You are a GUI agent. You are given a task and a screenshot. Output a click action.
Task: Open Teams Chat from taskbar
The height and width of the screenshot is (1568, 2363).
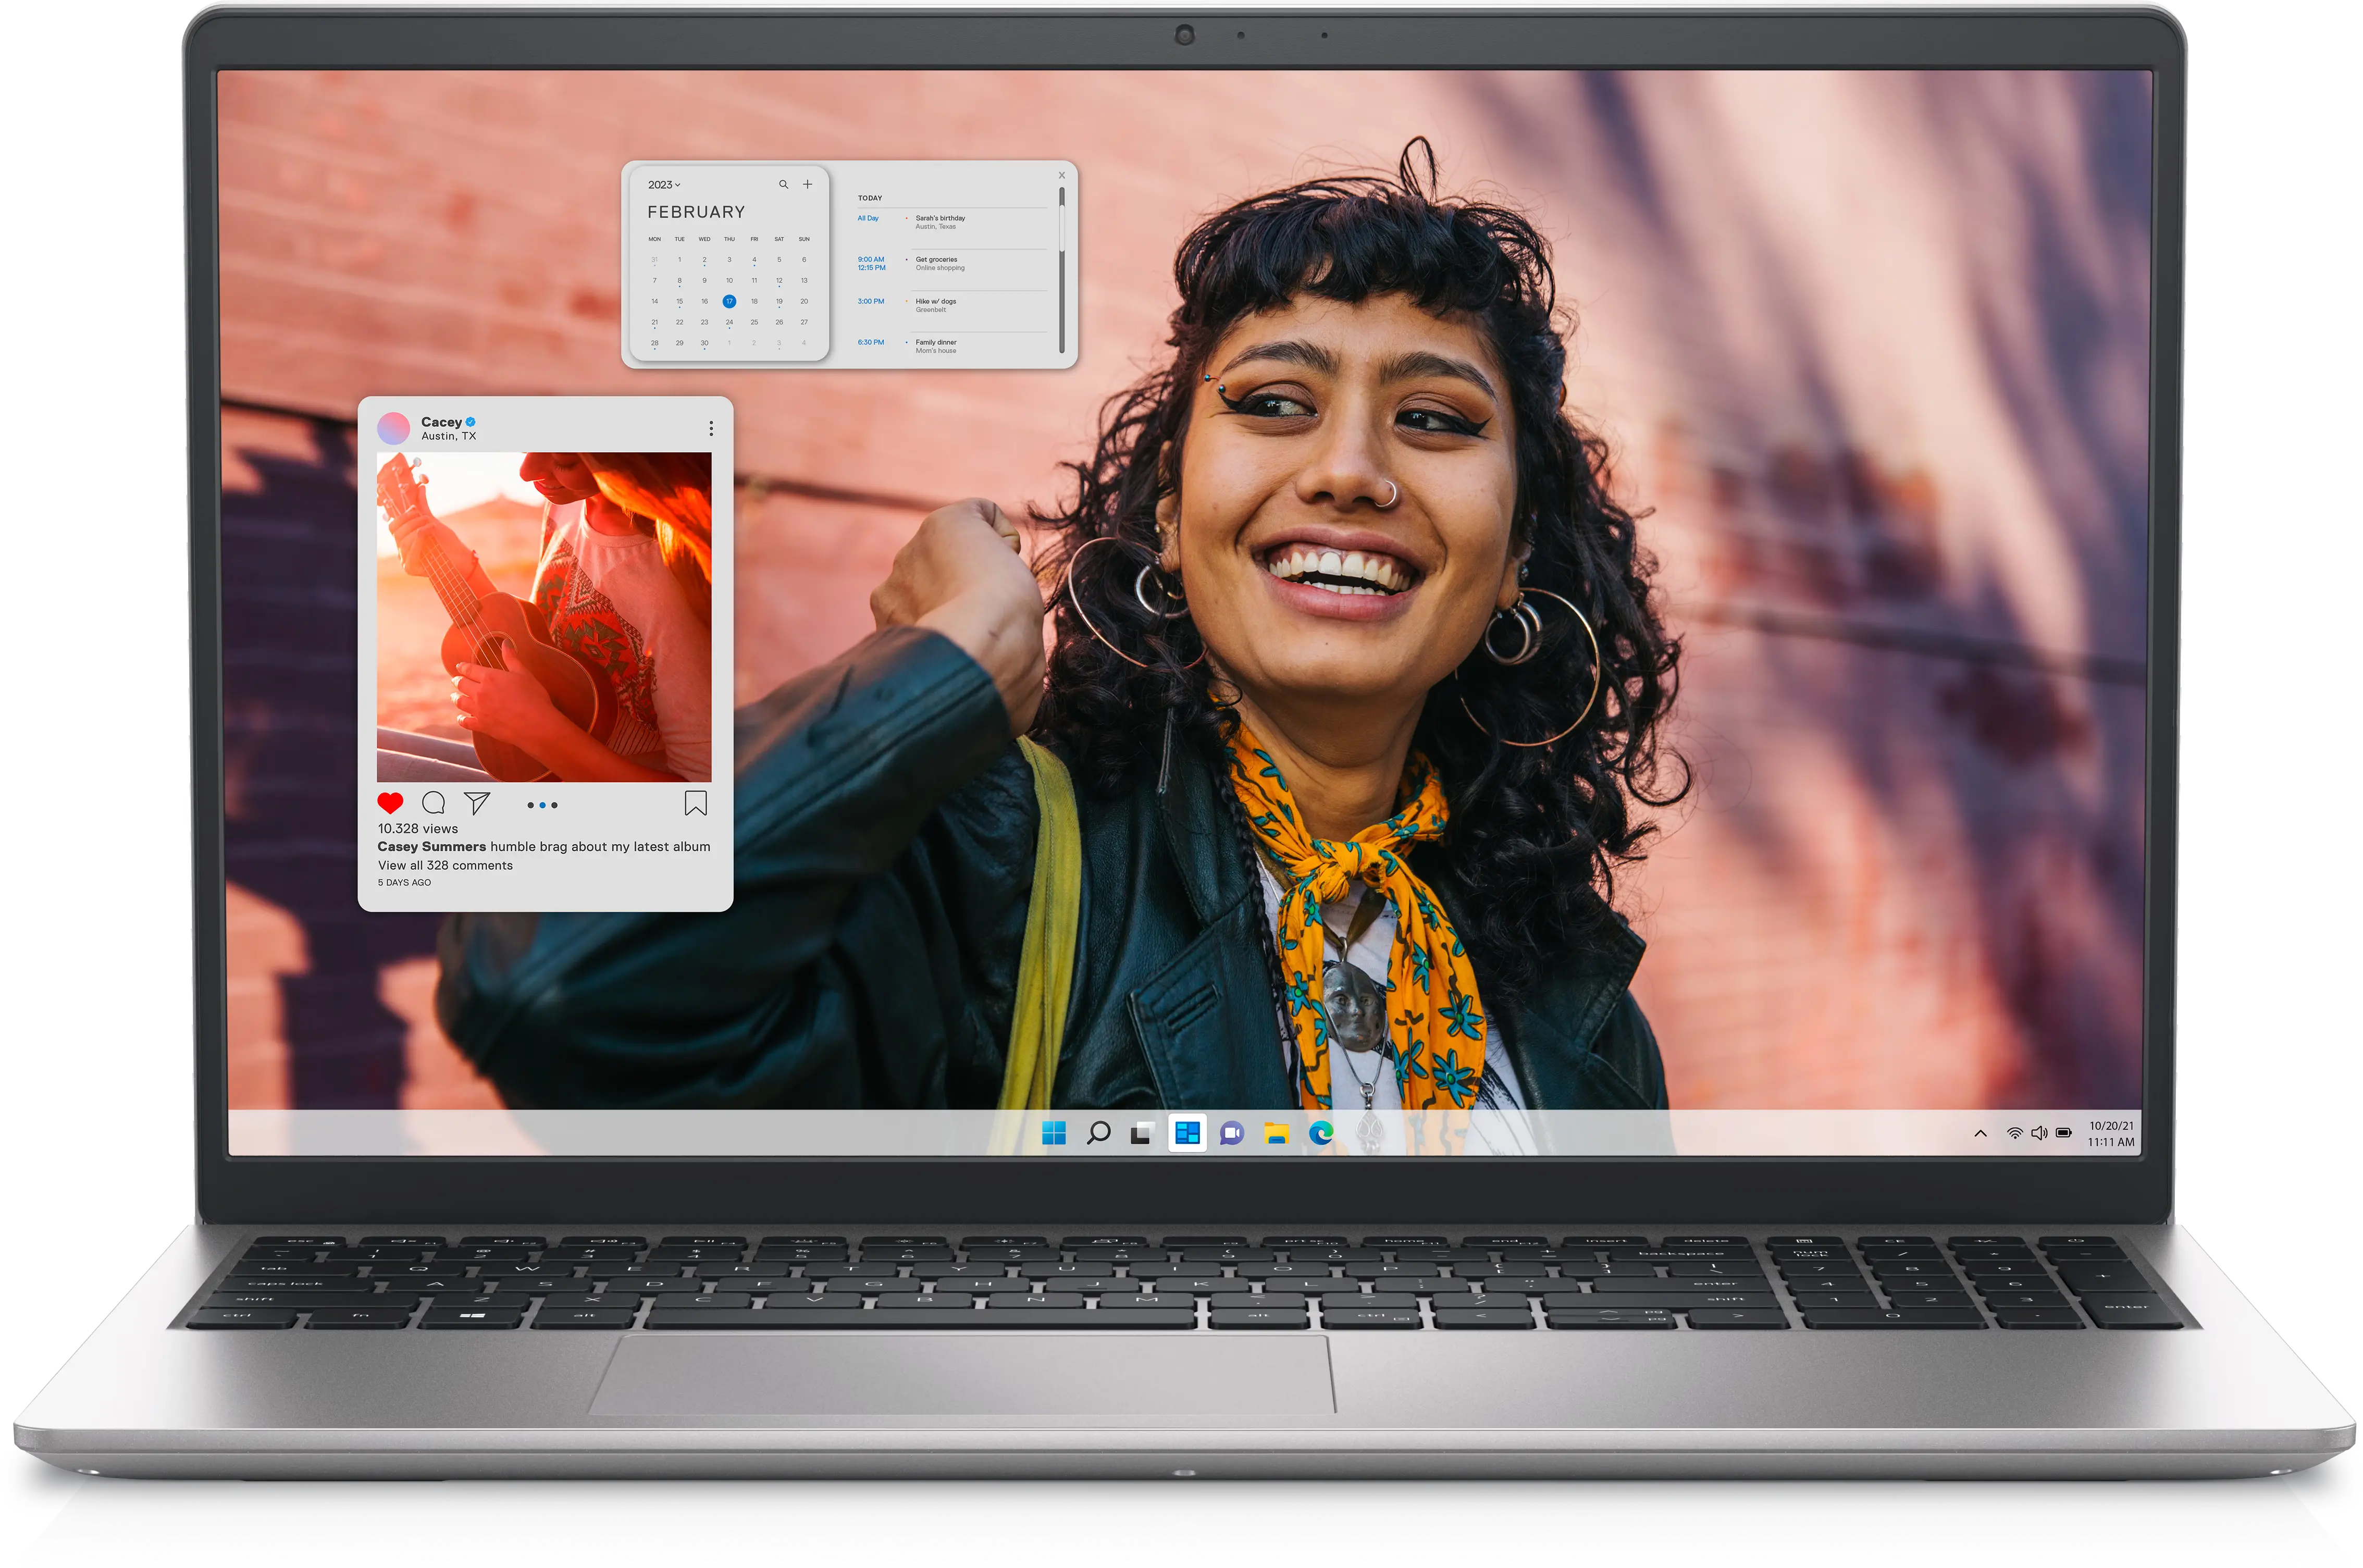pyautogui.click(x=1232, y=1134)
